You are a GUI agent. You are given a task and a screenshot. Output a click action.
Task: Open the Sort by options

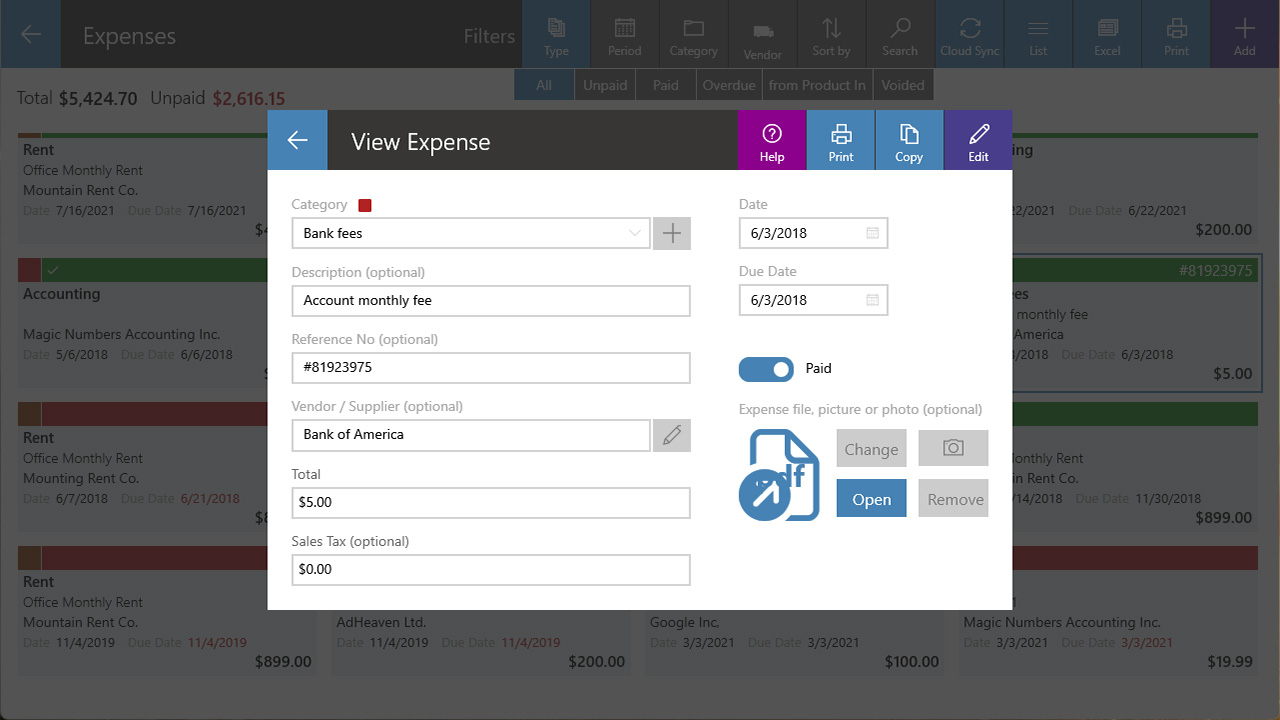pyautogui.click(x=831, y=34)
